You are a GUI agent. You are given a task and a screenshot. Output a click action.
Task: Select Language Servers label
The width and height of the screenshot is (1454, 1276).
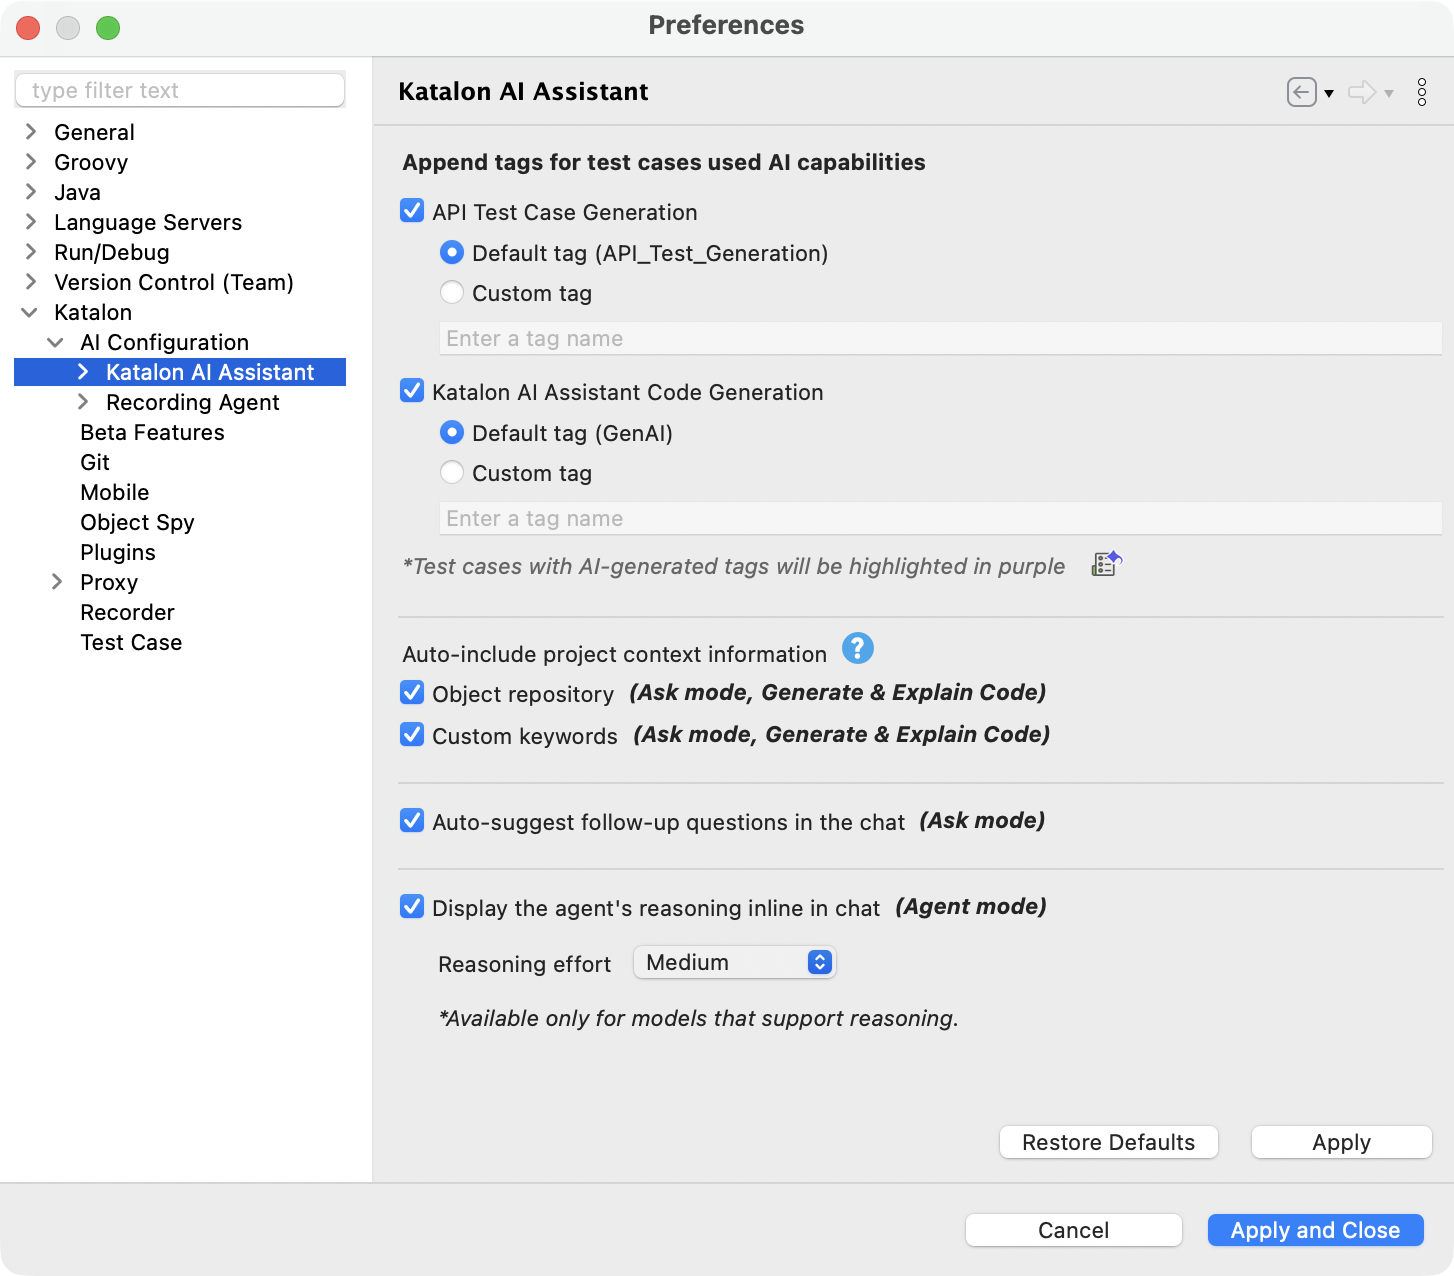(x=148, y=222)
